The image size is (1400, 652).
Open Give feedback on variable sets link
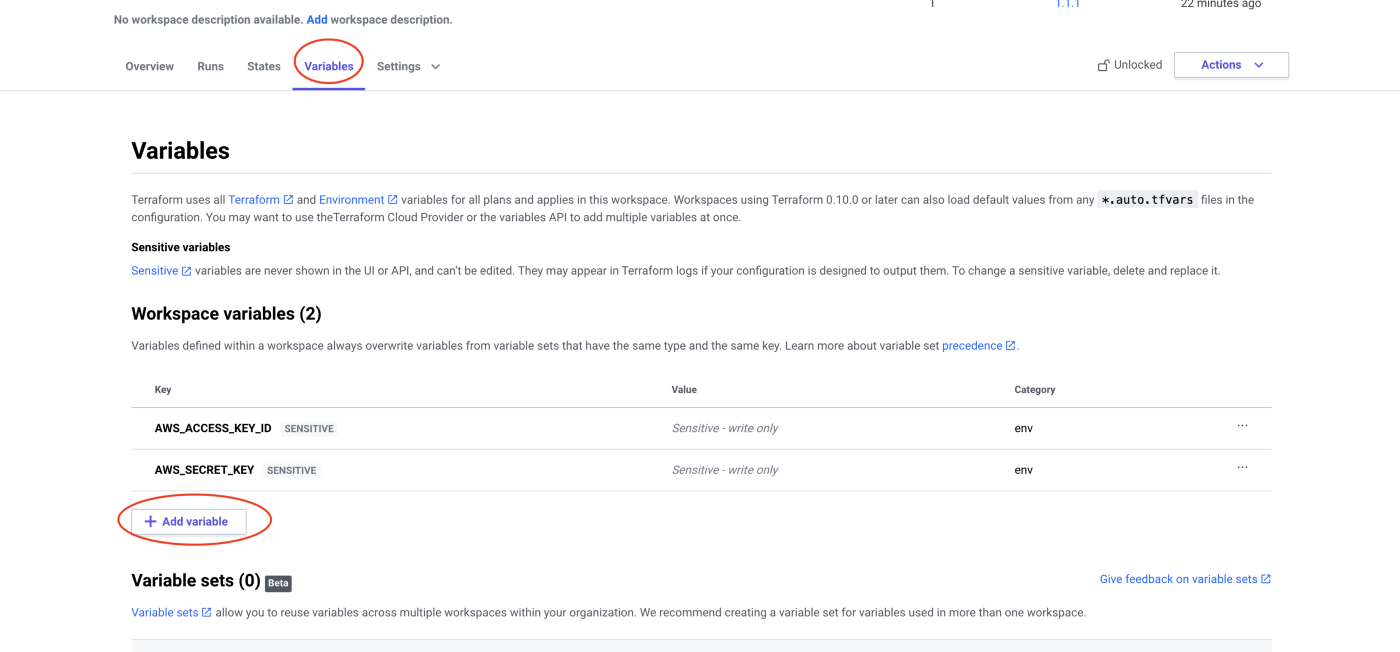tap(1185, 579)
